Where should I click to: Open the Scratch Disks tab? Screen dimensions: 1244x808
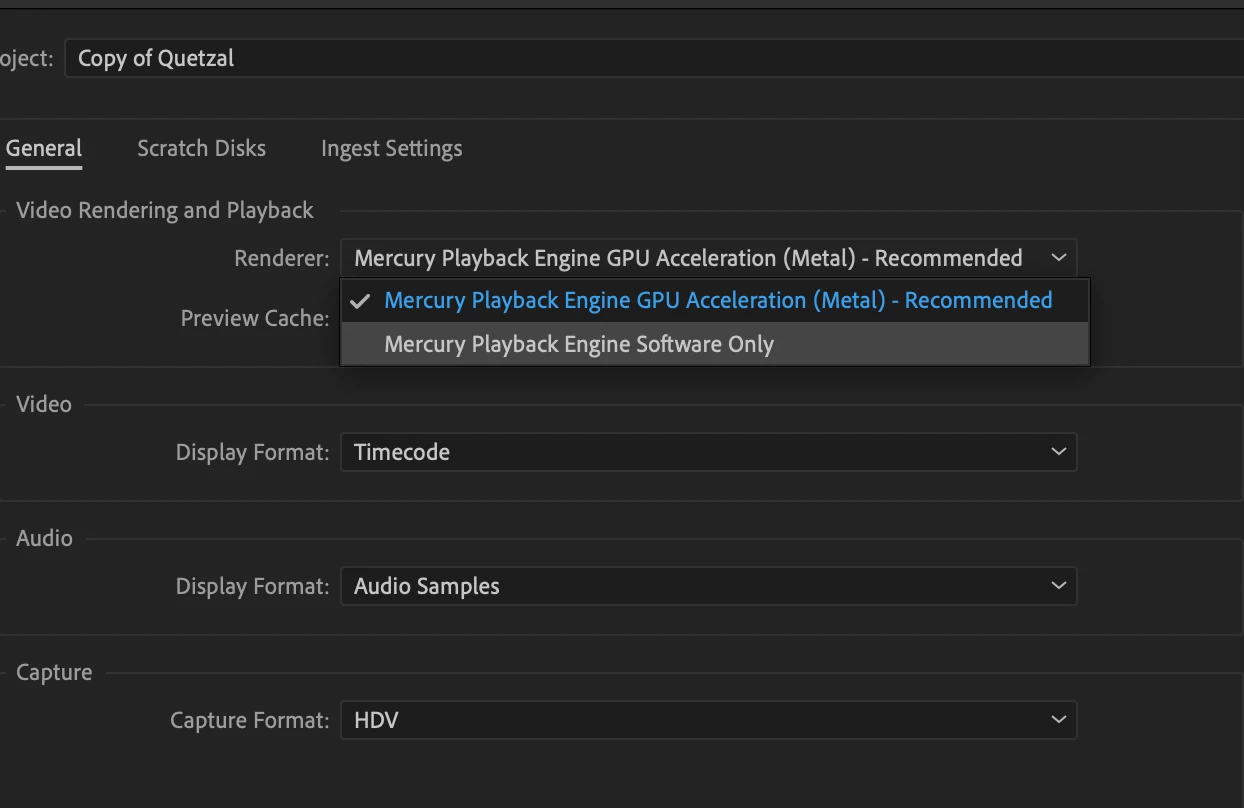(201, 149)
